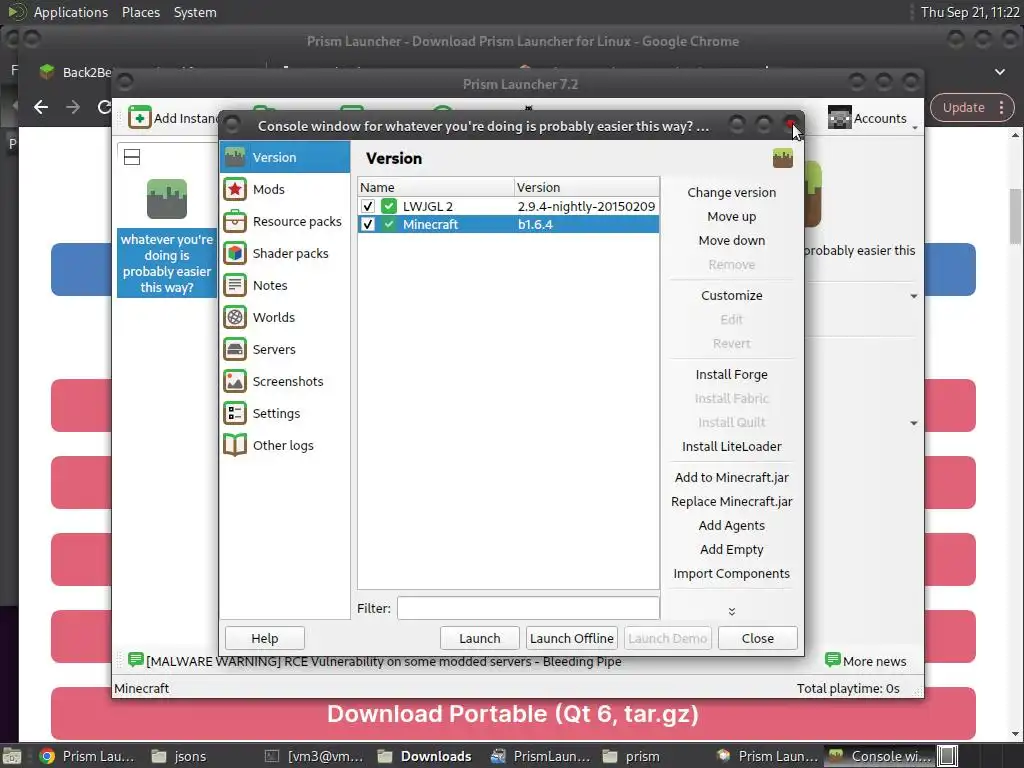Go forward in Chrome

click(72, 107)
